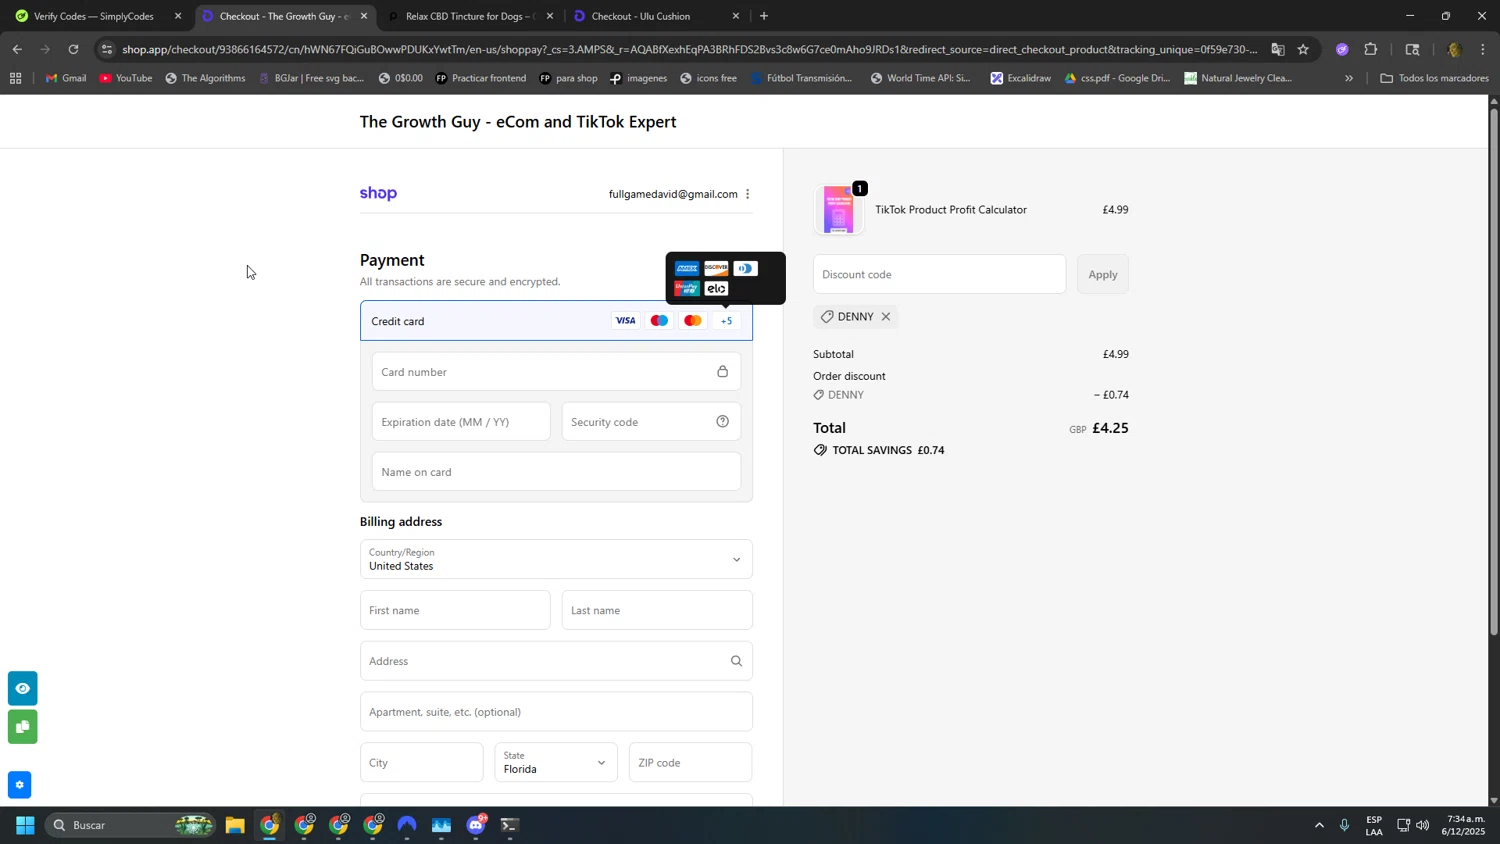Click the Mastercard logo

pos(692,321)
